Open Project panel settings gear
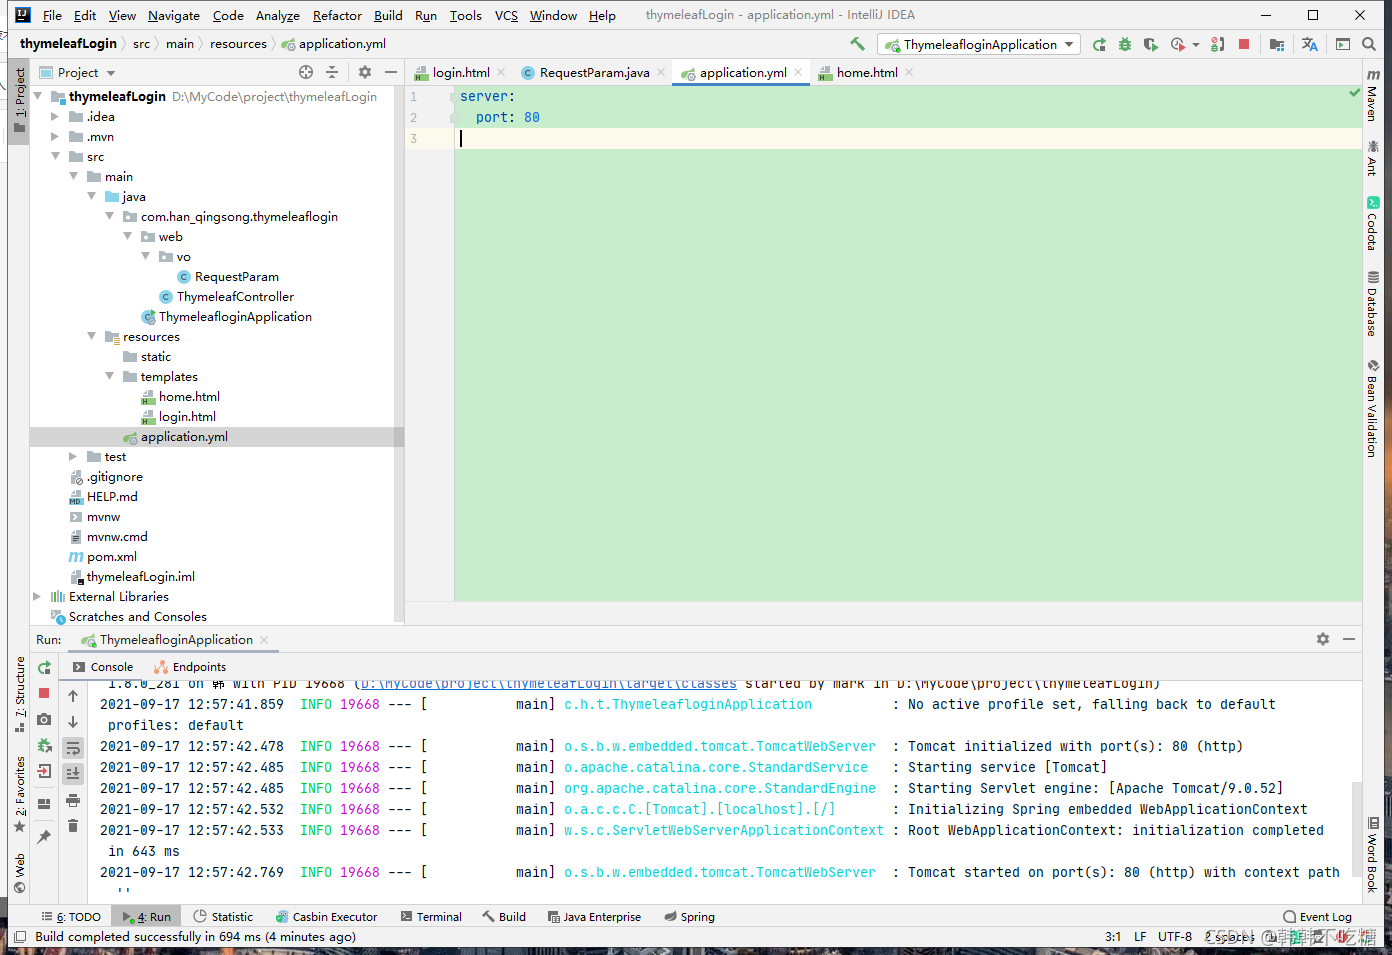This screenshot has height=955, width=1392. pos(365,72)
